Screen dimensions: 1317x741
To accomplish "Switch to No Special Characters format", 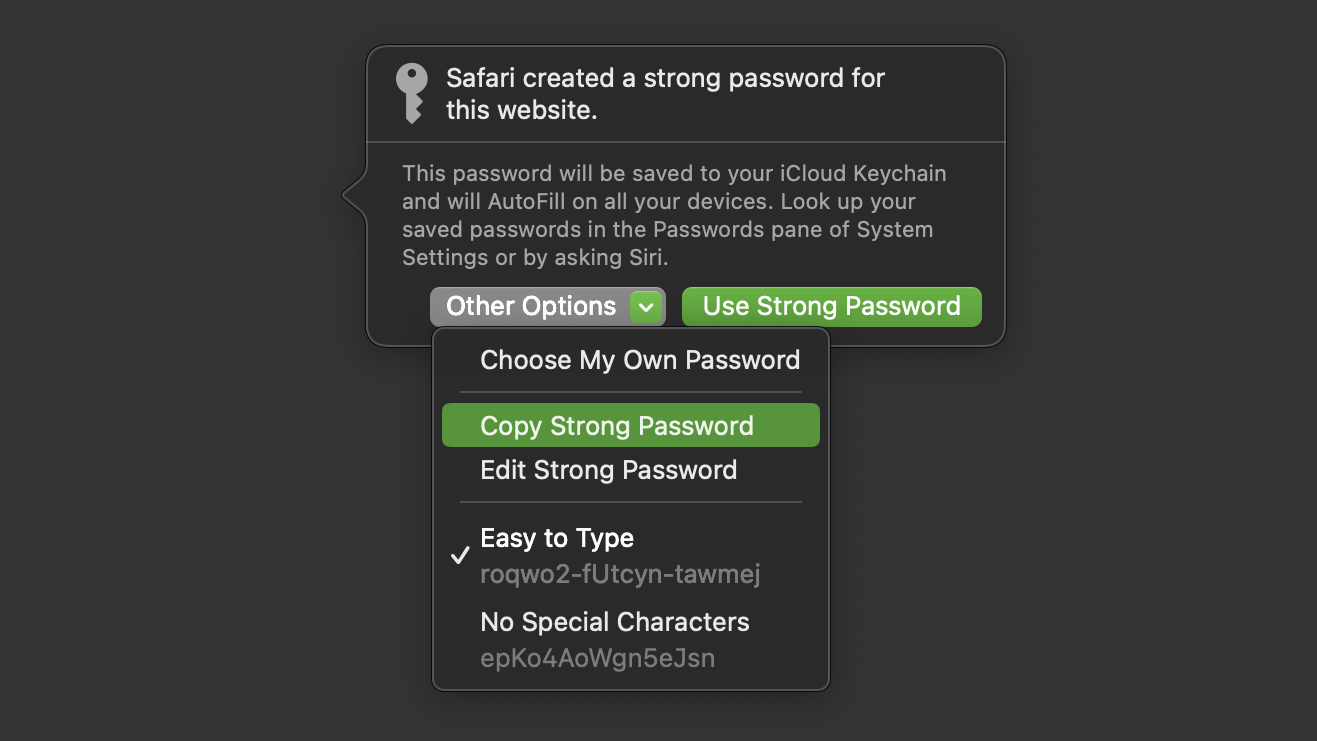I will (x=614, y=622).
